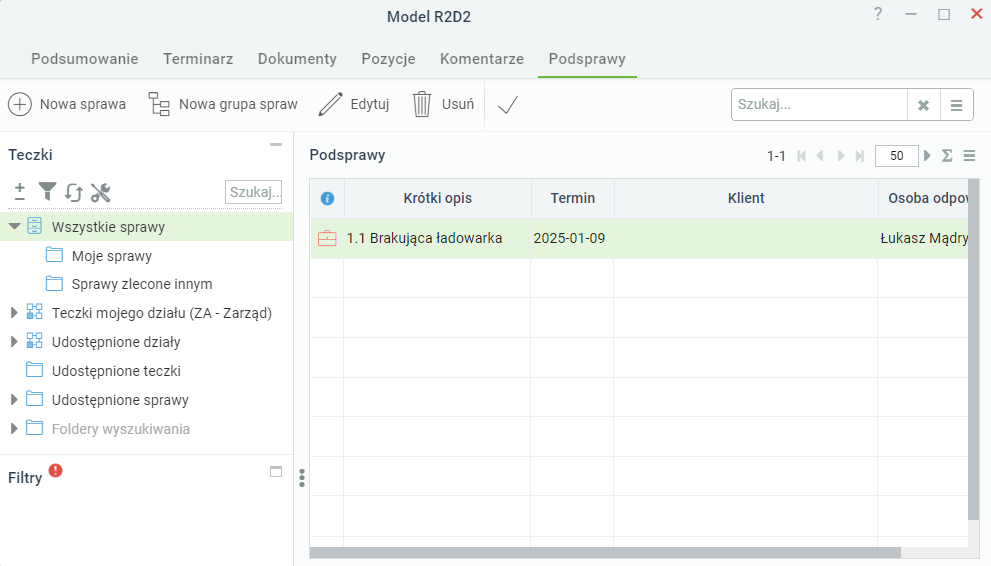Click the sigma summary icon
Screen dimensions: 991x566
coord(947,155)
